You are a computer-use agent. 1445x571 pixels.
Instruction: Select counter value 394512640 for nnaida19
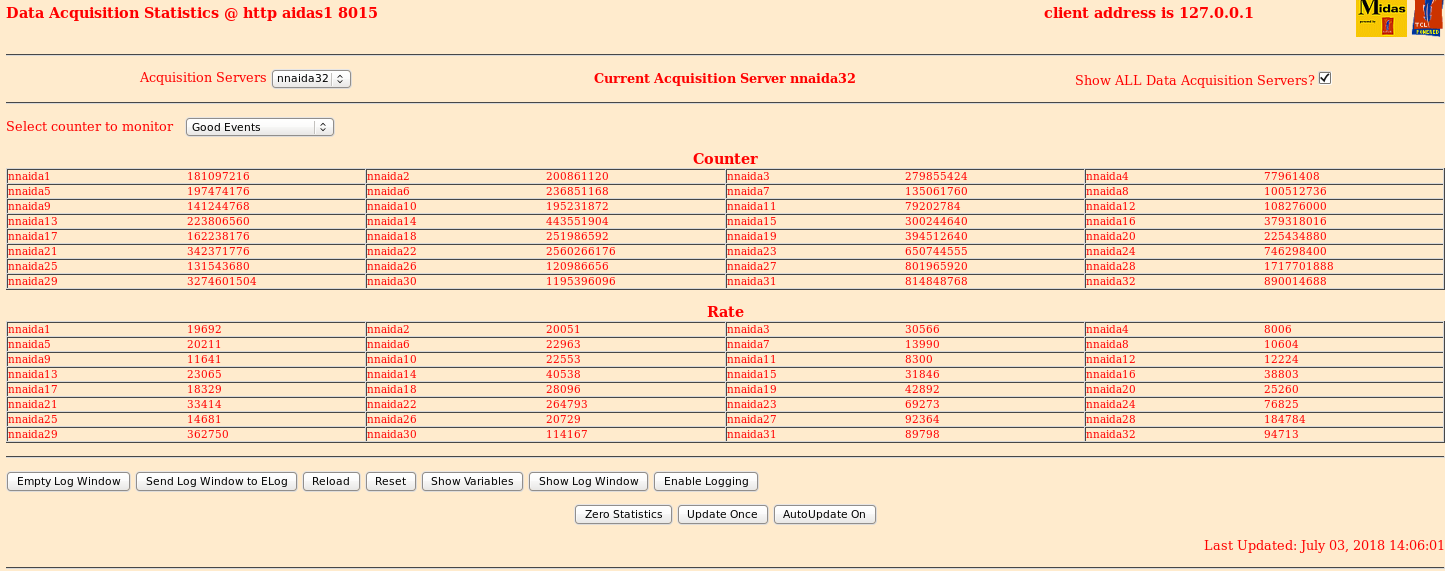tap(936, 236)
